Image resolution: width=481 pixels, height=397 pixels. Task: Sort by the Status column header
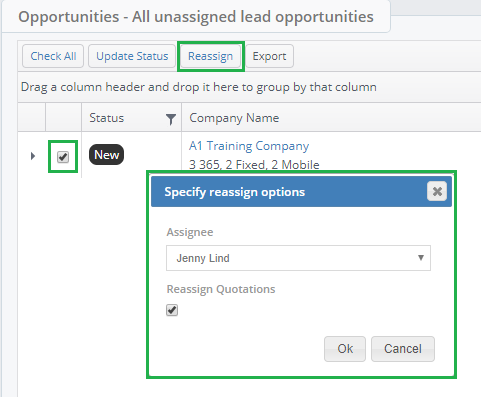[107, 118]
